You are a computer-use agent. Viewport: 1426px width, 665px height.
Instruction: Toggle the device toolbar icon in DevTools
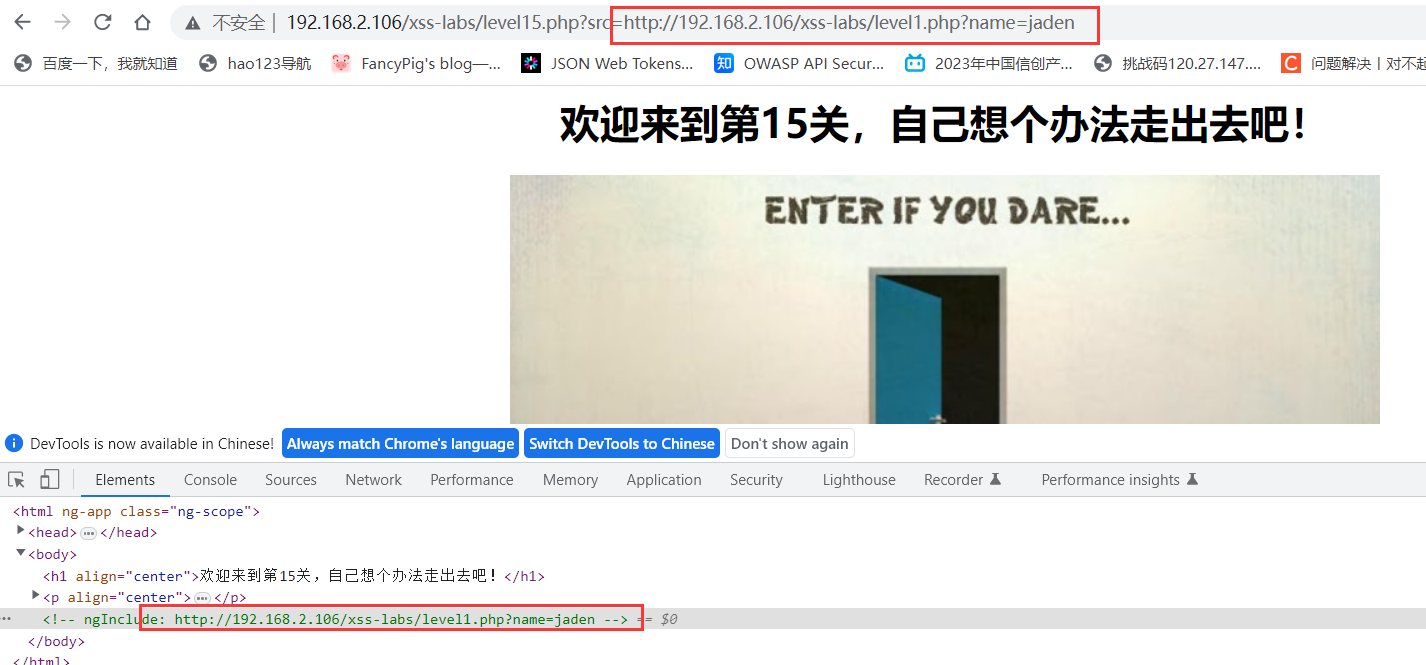(x=50, y=479)
